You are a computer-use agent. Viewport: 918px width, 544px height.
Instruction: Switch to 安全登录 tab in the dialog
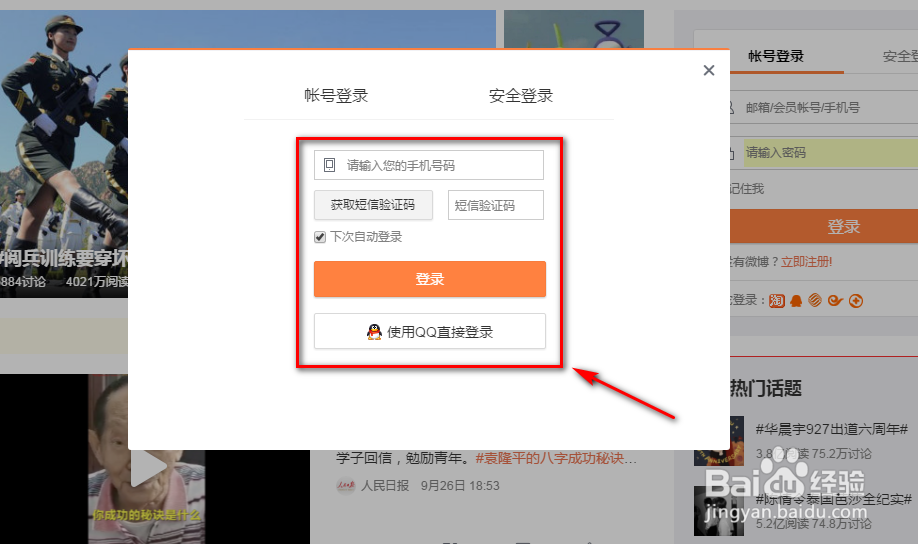521,95
